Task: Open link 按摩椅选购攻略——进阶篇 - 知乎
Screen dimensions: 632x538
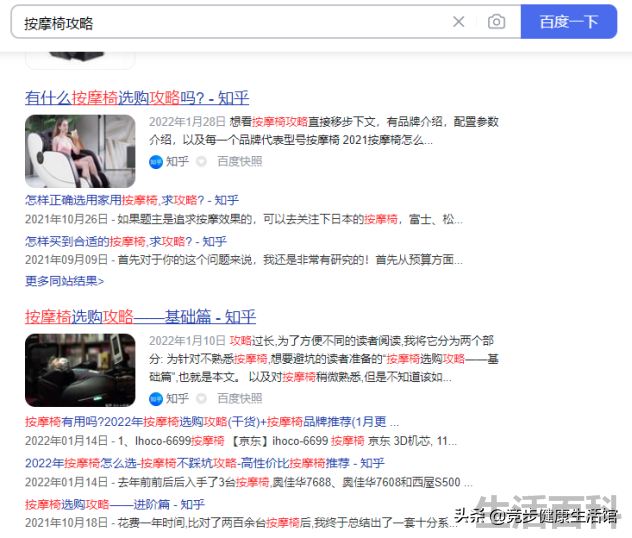Action: point(115,504)
